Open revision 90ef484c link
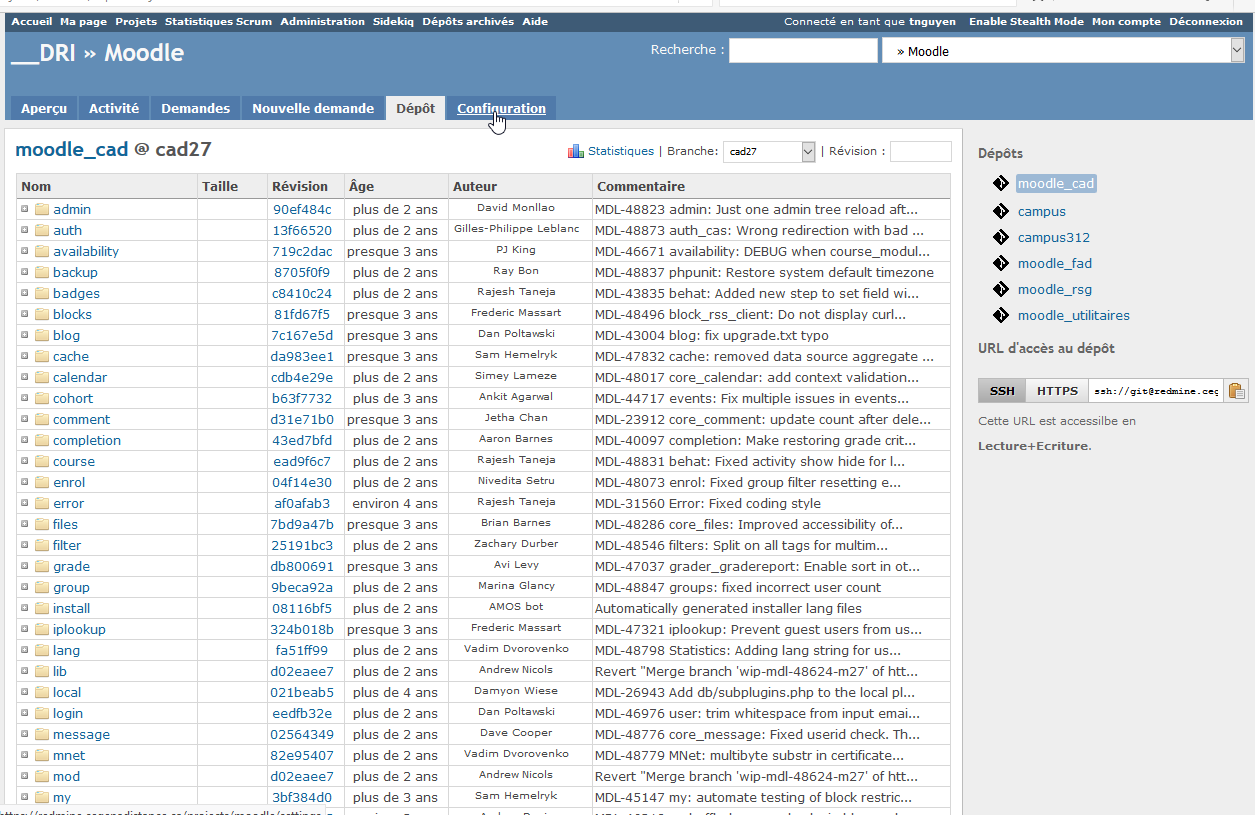Image resolution: width=1255 pixels, height=815 pixels. click(x=301, y=210)
